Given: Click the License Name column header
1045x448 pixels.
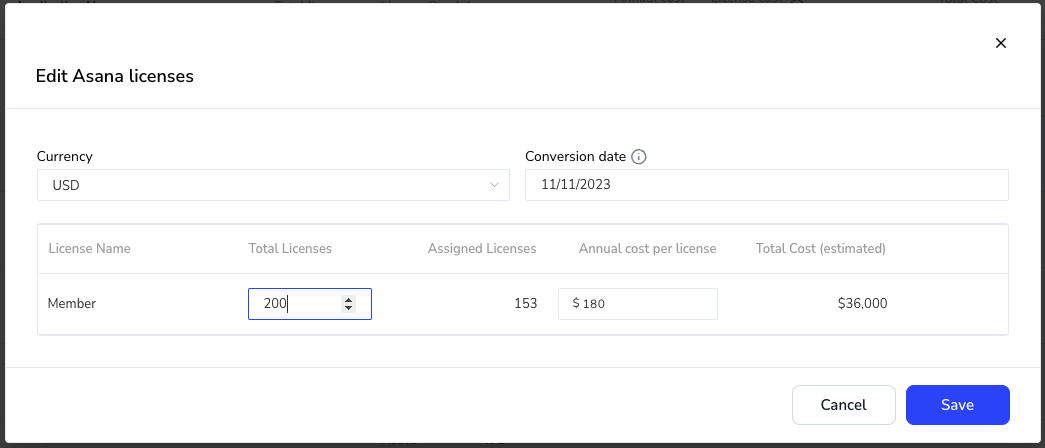Looking at the screenshot, I should (89, 249).
